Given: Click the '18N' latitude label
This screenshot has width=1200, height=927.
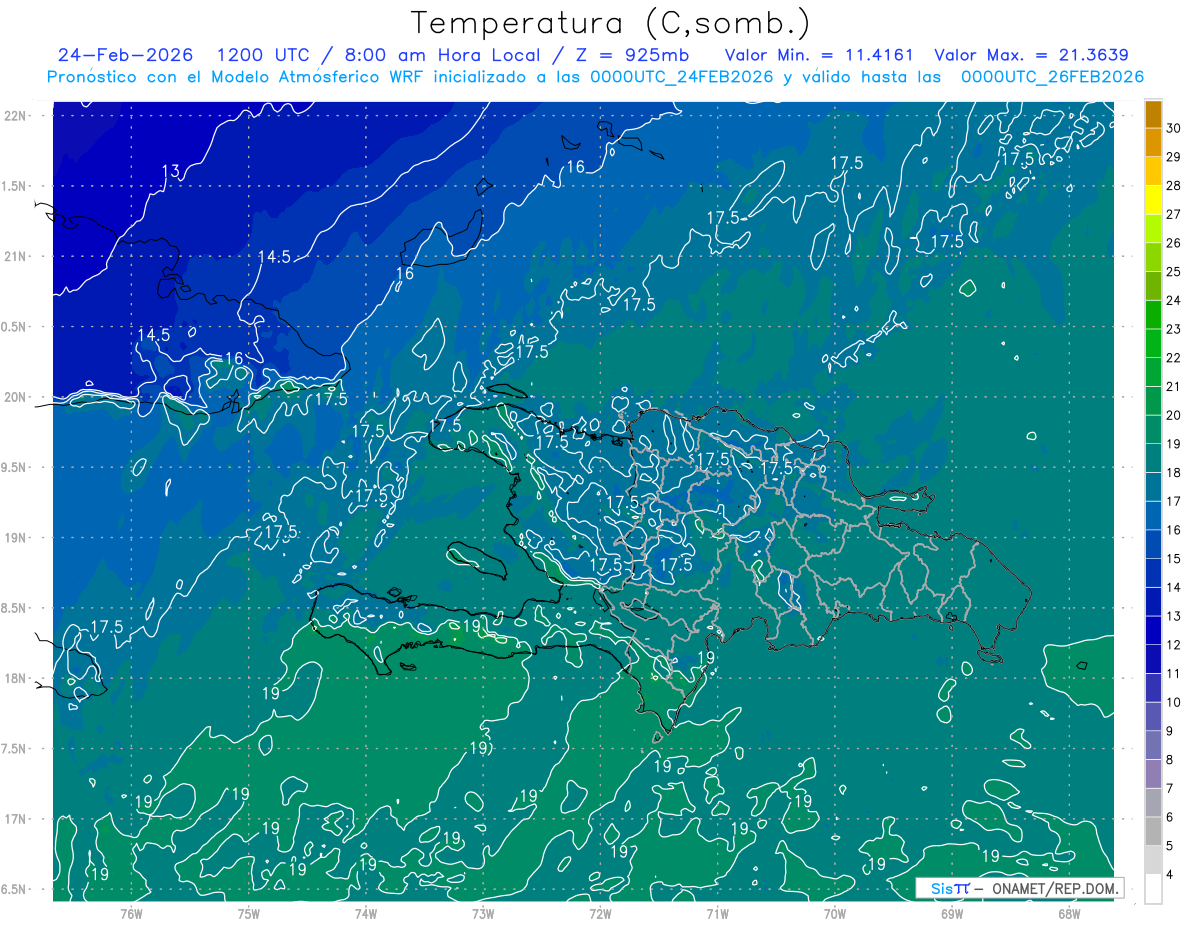Looking at the screenshot, I should tap(14, 678).
